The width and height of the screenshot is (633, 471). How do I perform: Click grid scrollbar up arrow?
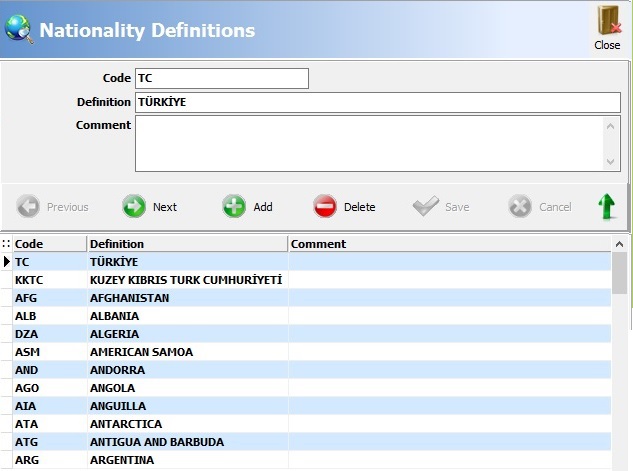(619, 244)
